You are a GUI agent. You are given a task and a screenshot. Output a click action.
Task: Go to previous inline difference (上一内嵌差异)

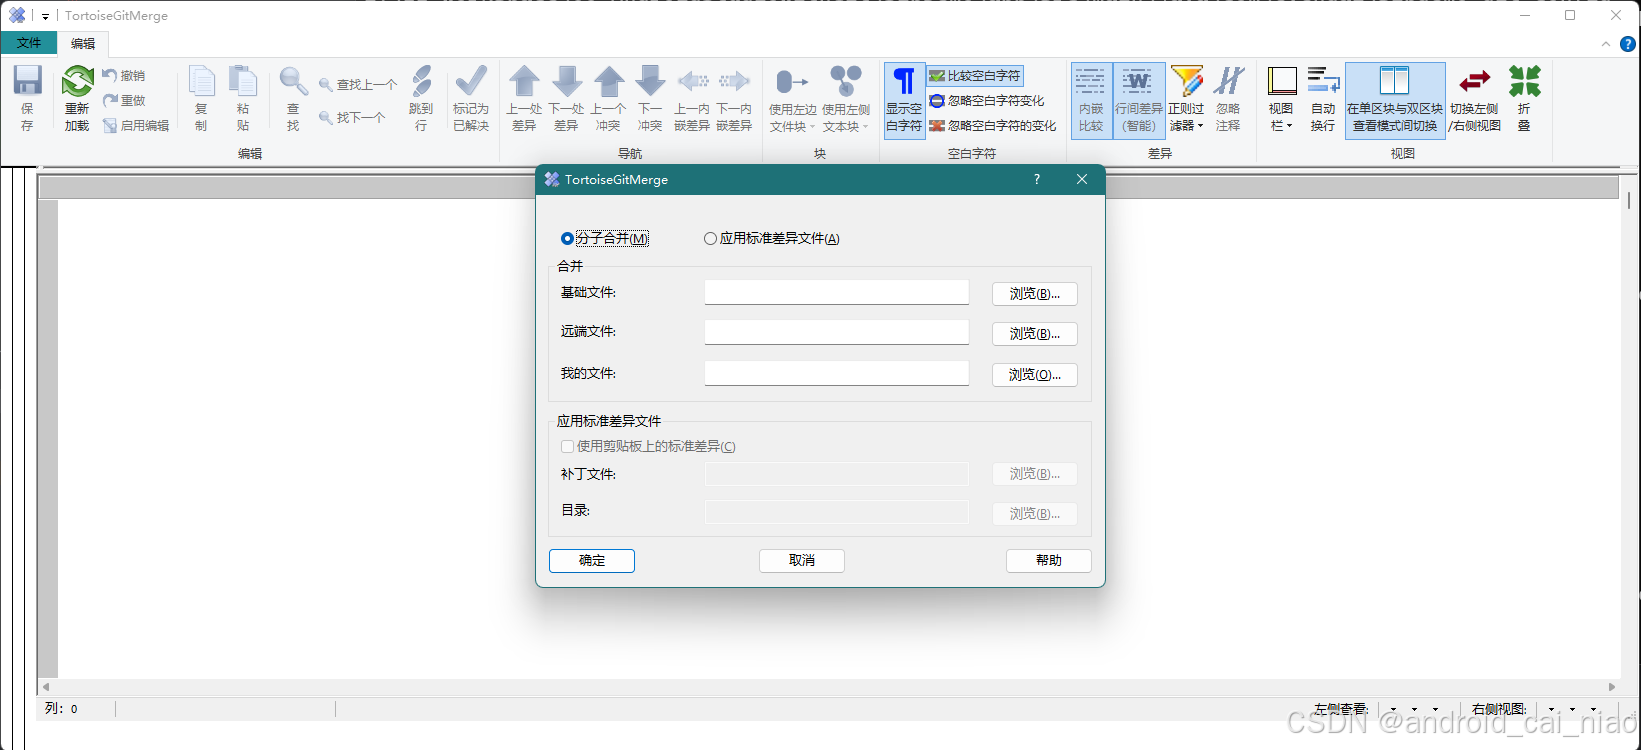click(x=692, y=82)
